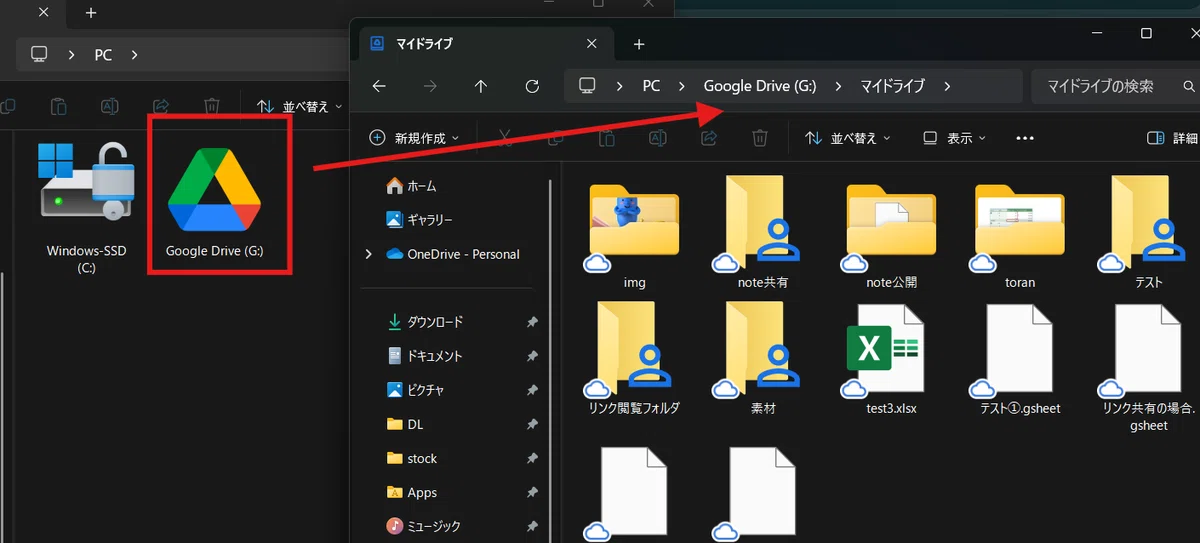Click PC breadcrumb in the back window
This screenshot has height=543, width=1200.
coord(104,55)
